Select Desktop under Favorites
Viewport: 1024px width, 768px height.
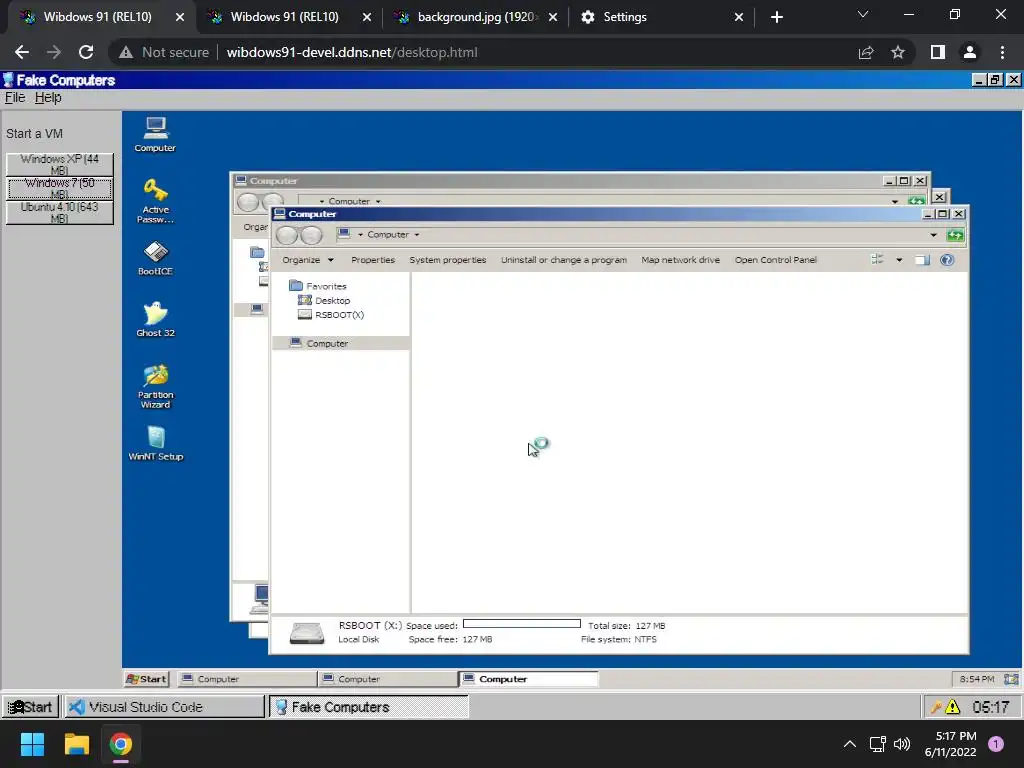(x=324, y=300)
